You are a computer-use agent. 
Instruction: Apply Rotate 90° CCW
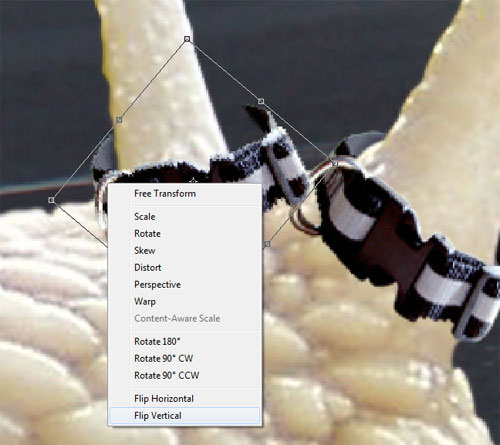pyautogui.click(x=184, y=376)
